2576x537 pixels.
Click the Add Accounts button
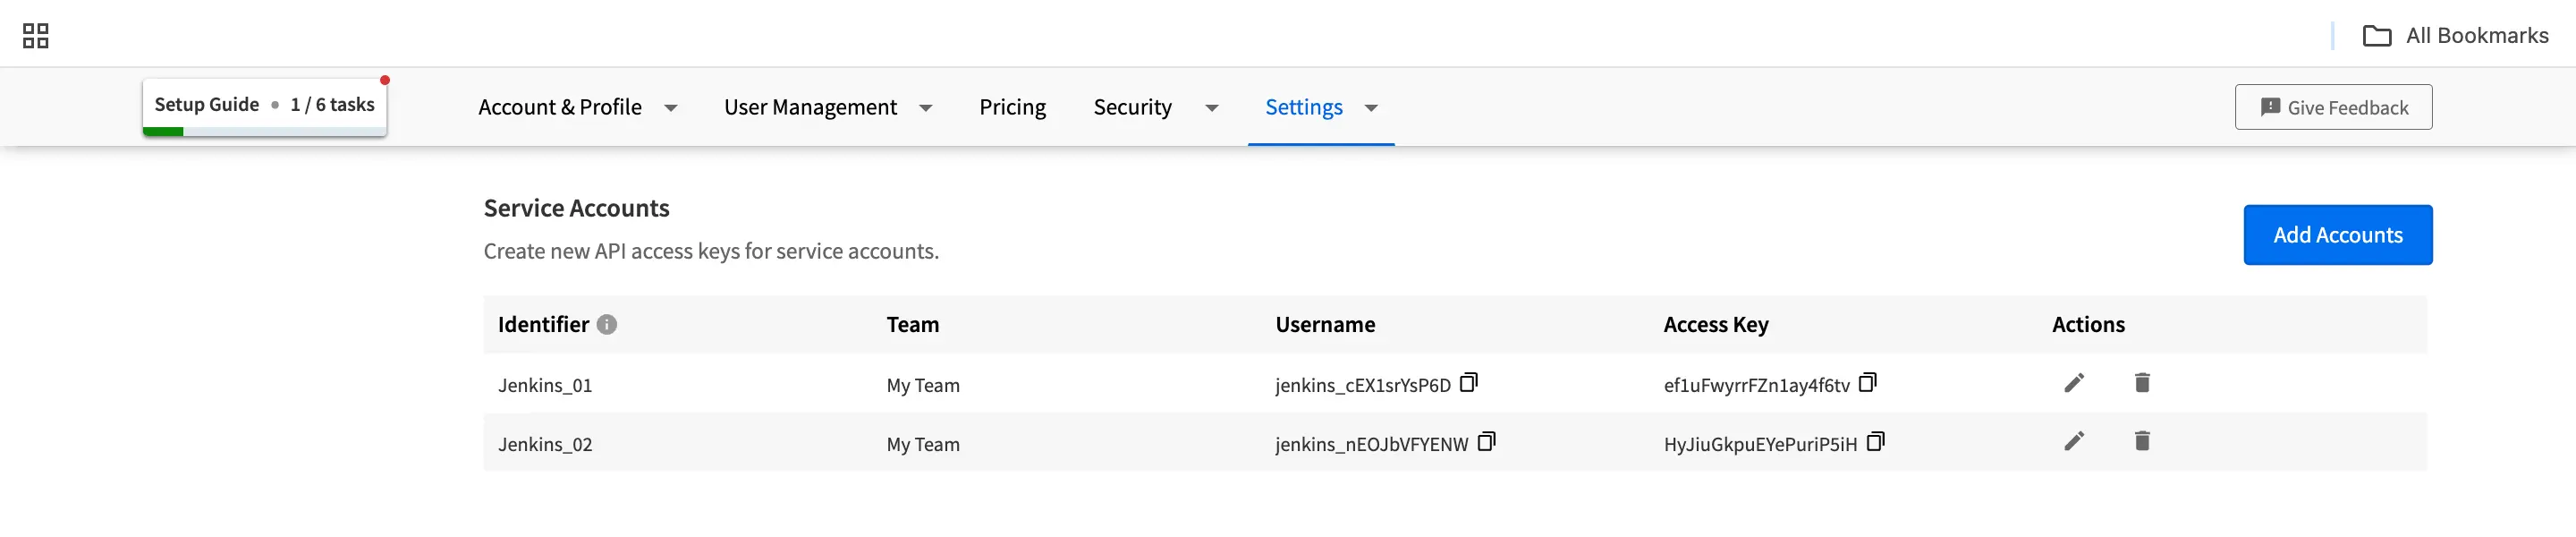coord(2337,235)
